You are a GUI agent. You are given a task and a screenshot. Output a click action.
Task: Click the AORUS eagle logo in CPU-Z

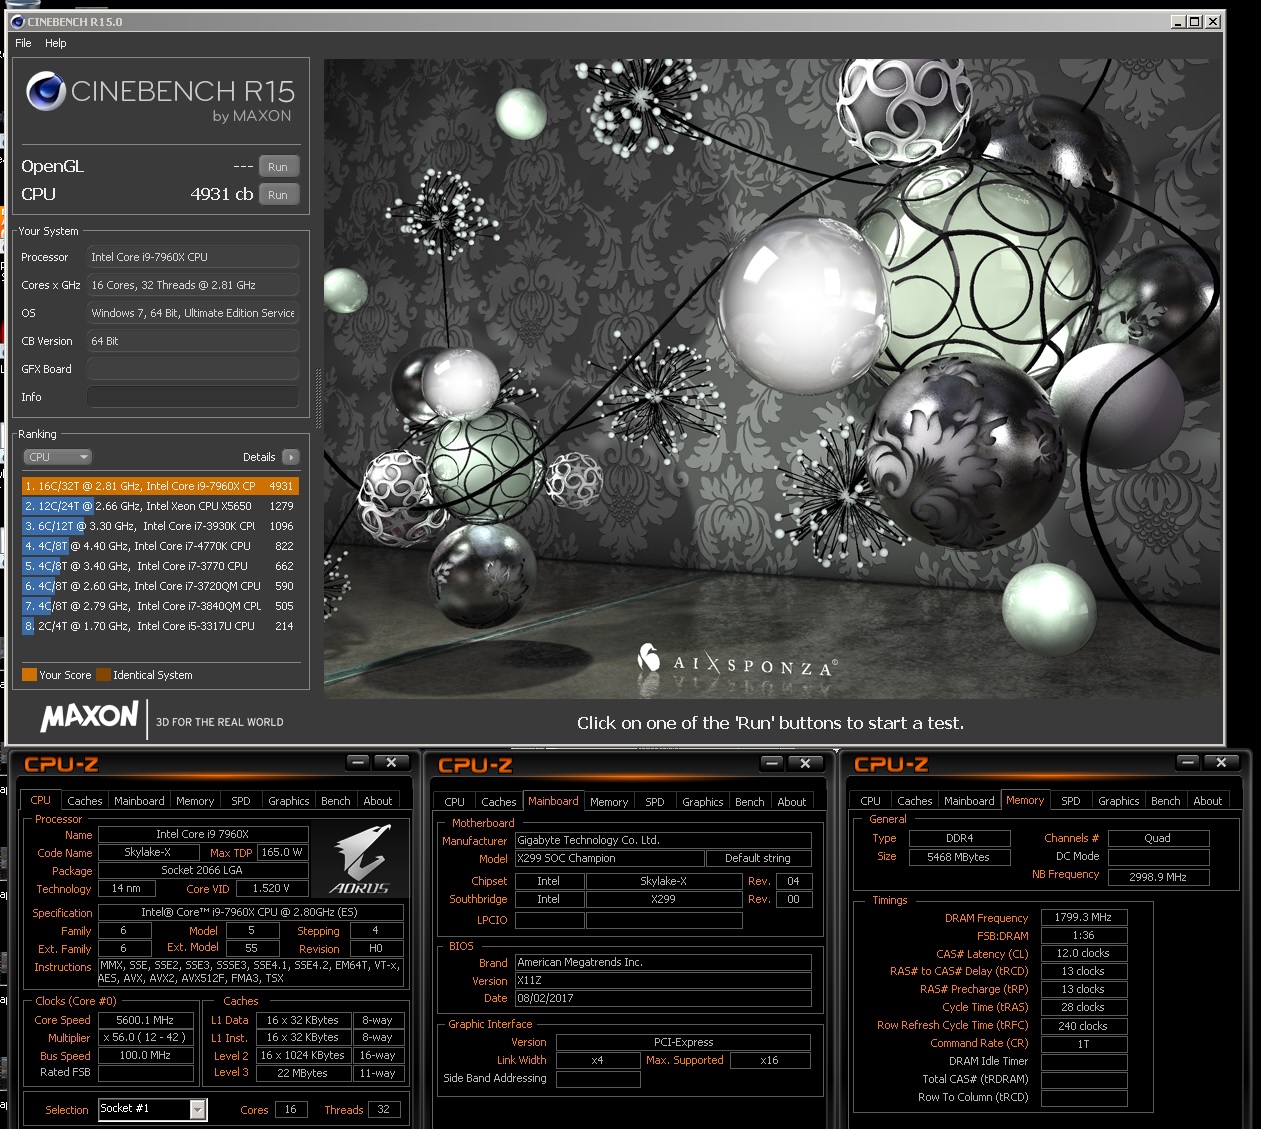pos(360,859)
